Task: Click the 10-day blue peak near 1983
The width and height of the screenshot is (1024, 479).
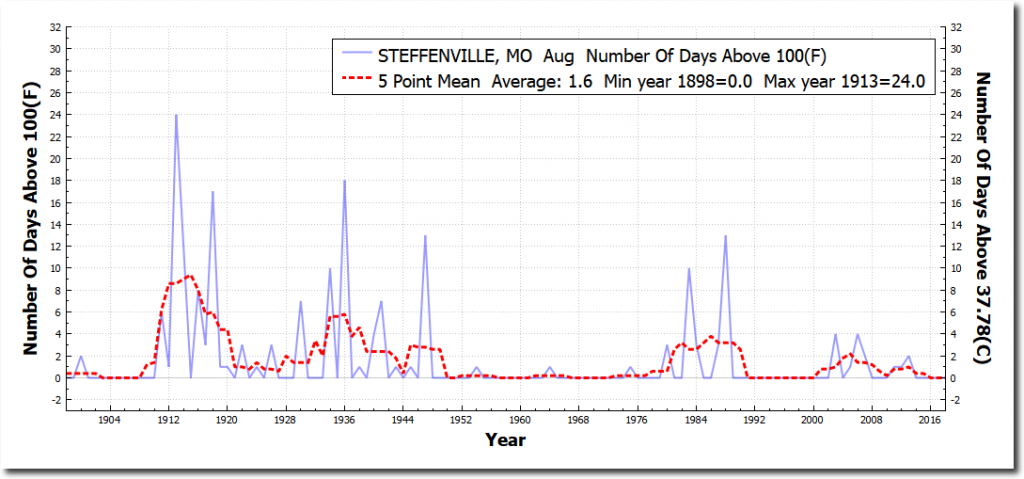Action: pos(689,269)
